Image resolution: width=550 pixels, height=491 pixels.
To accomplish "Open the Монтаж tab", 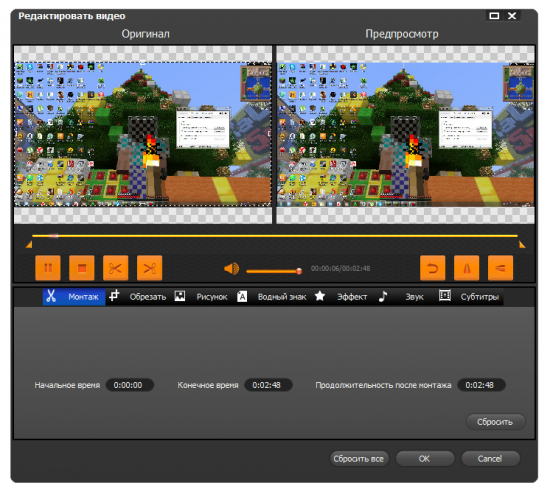I will (74, 297).
